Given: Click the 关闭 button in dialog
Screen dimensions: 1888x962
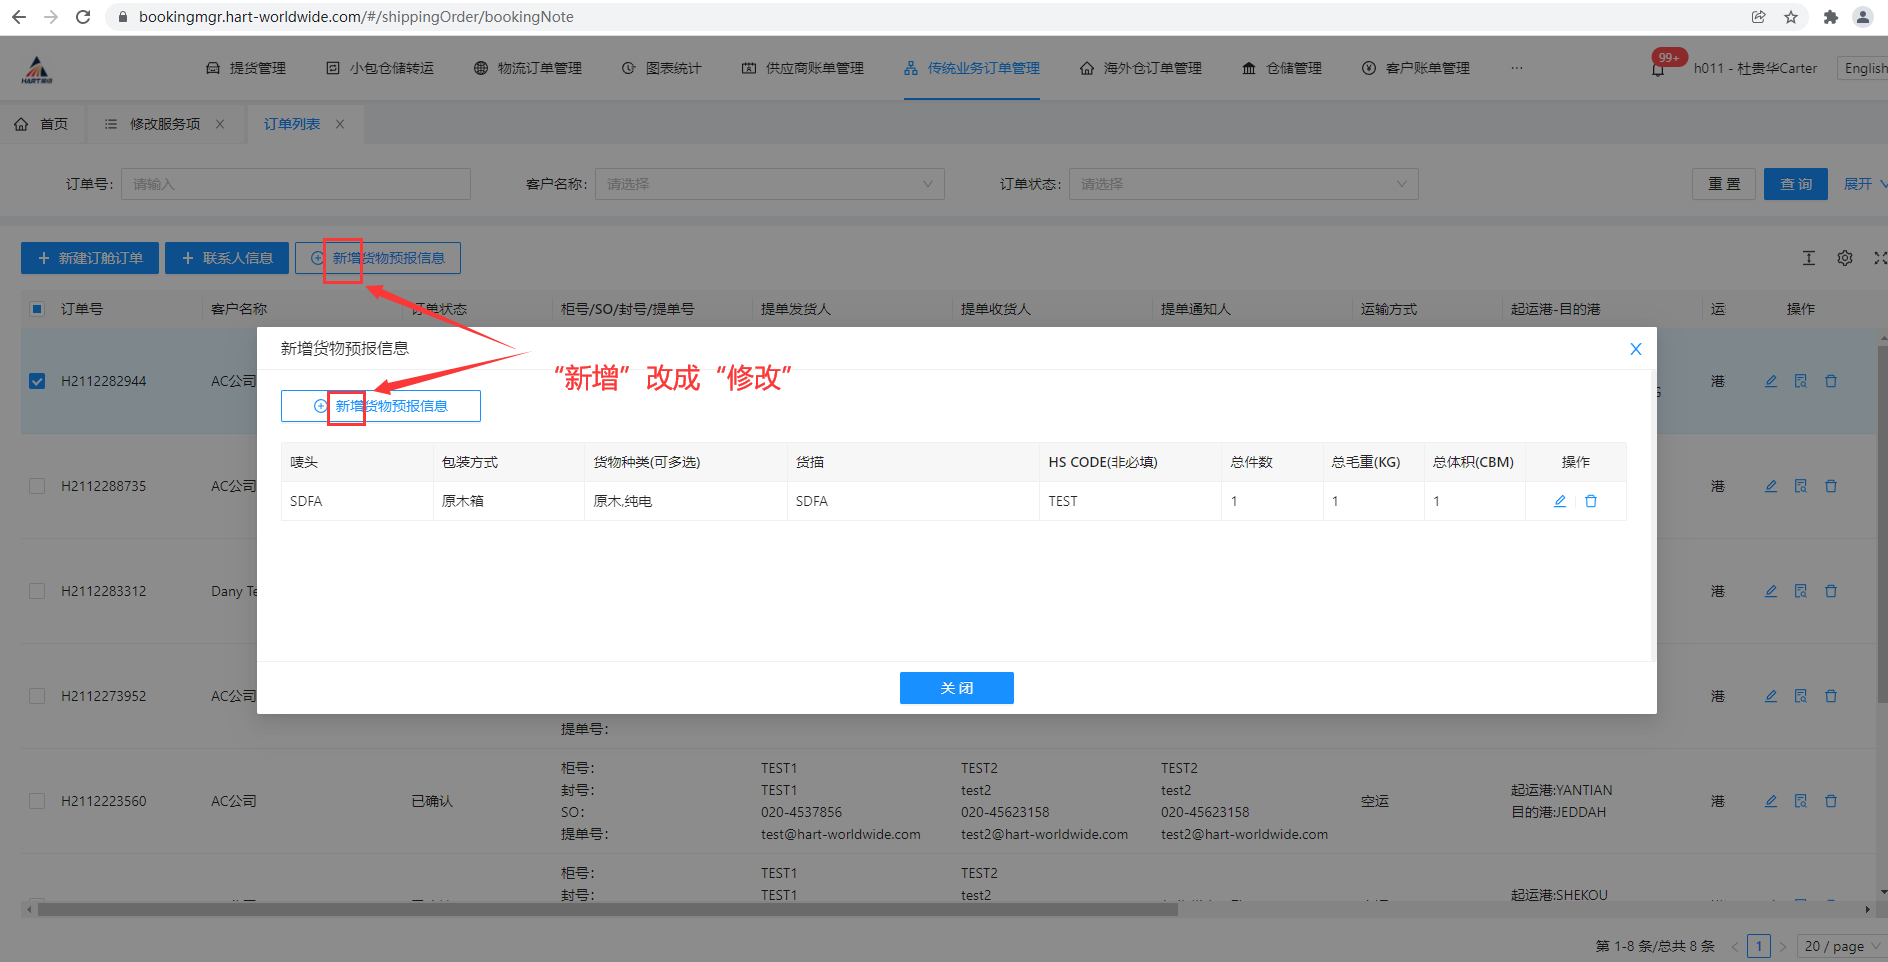Looking at the screenshot, I should tap(956, 688).
